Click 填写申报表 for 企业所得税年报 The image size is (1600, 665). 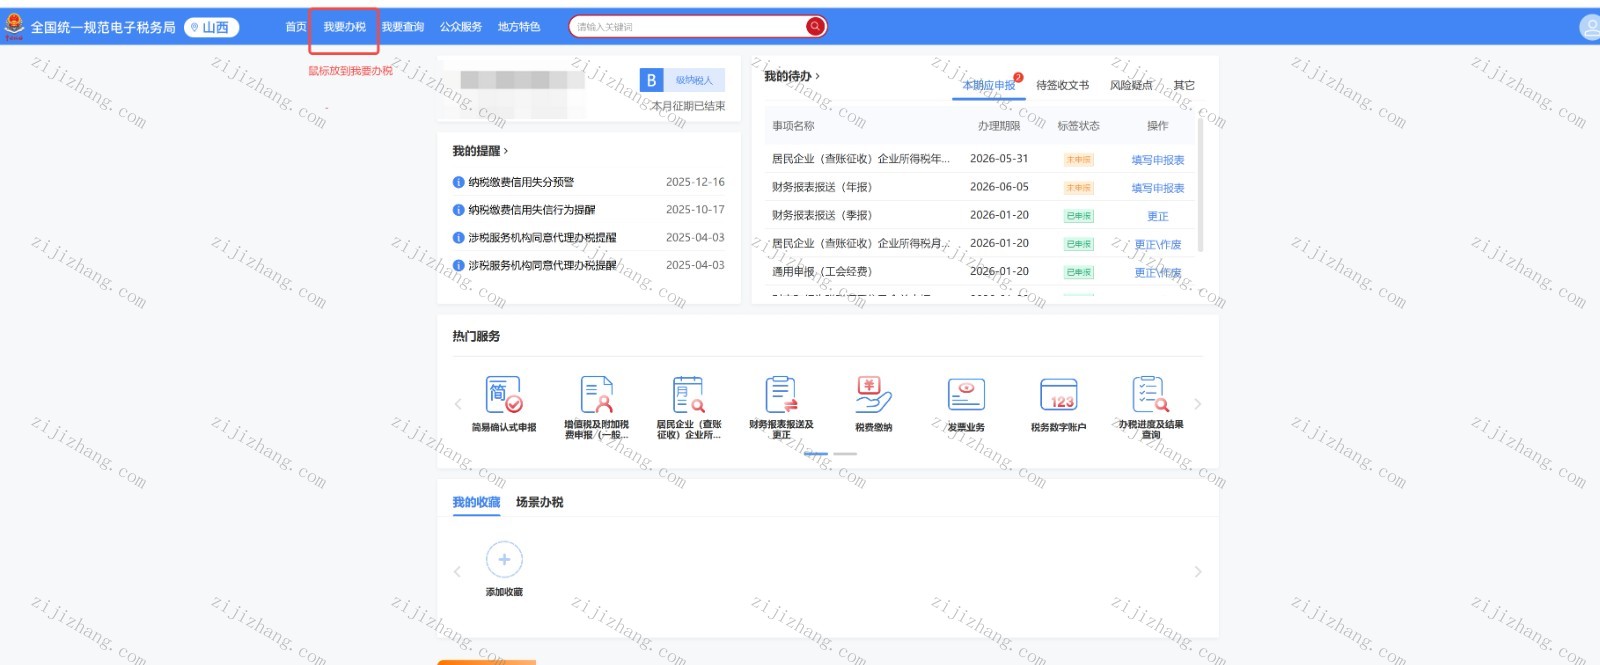pos(1157,160)
